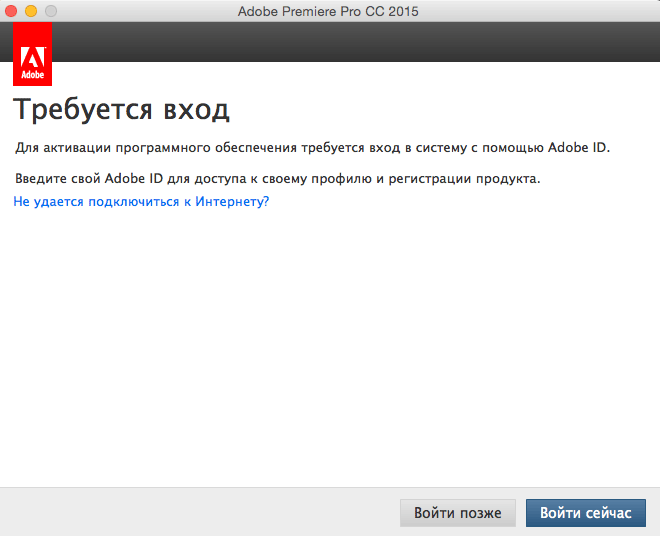Click the 'Adobe Premiere Pro CC 2015' window title
660x536 pixels.
click(328, 11)
